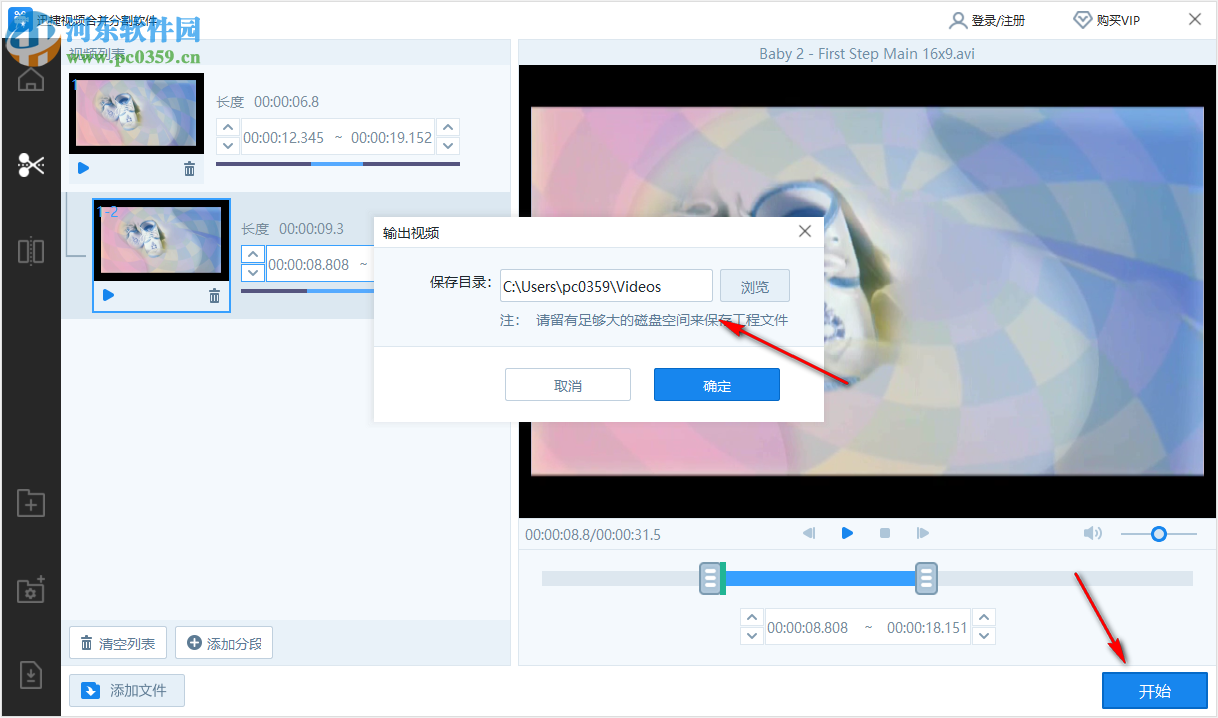The width and height of the screenshot is (1218, 718).
Task: Click the left trim handle on timeline
Action: [711, 578]
